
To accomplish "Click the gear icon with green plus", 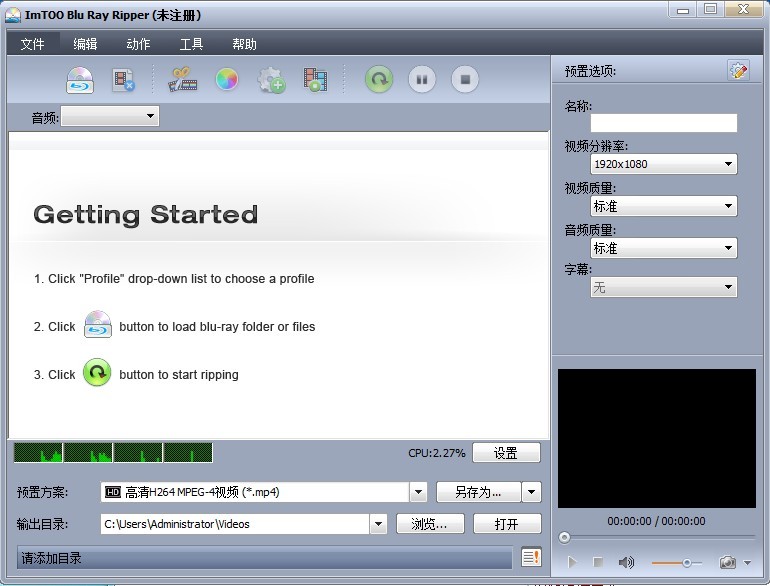I will click(271, 79).
